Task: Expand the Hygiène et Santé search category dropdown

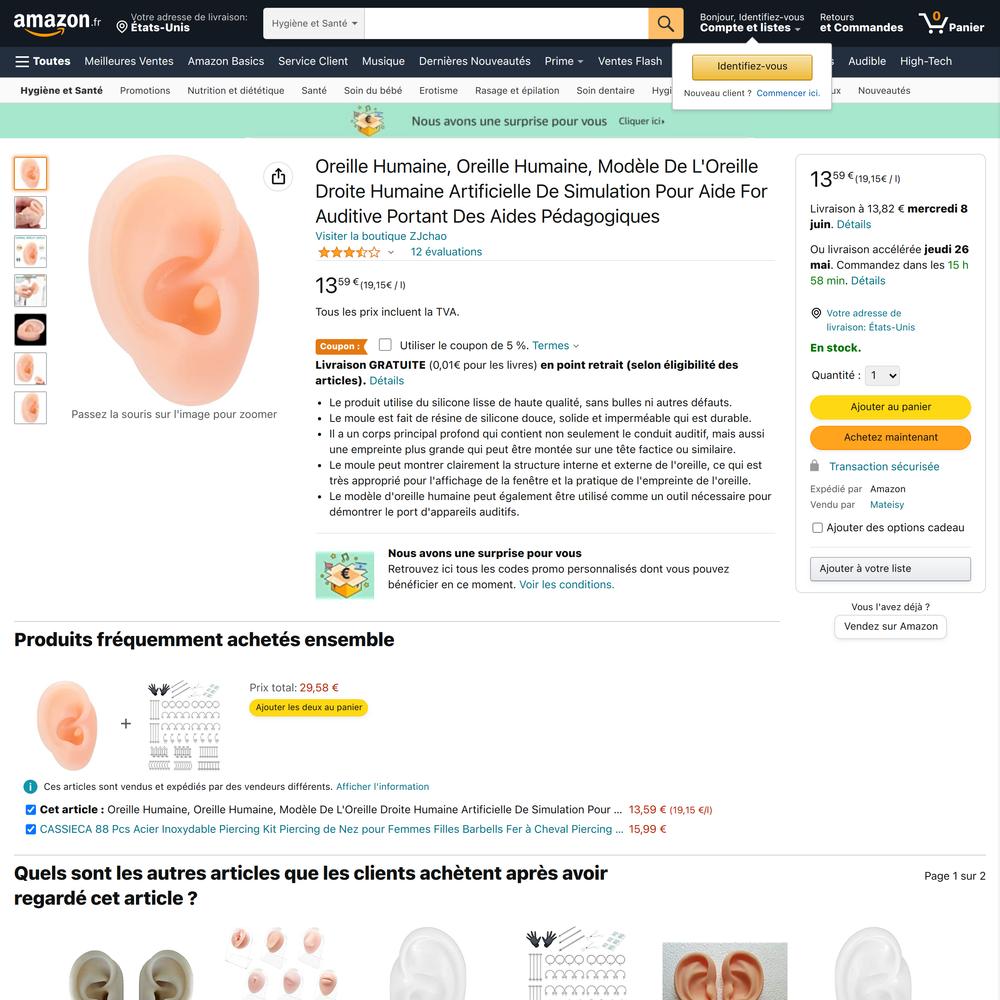Action: 314,24
